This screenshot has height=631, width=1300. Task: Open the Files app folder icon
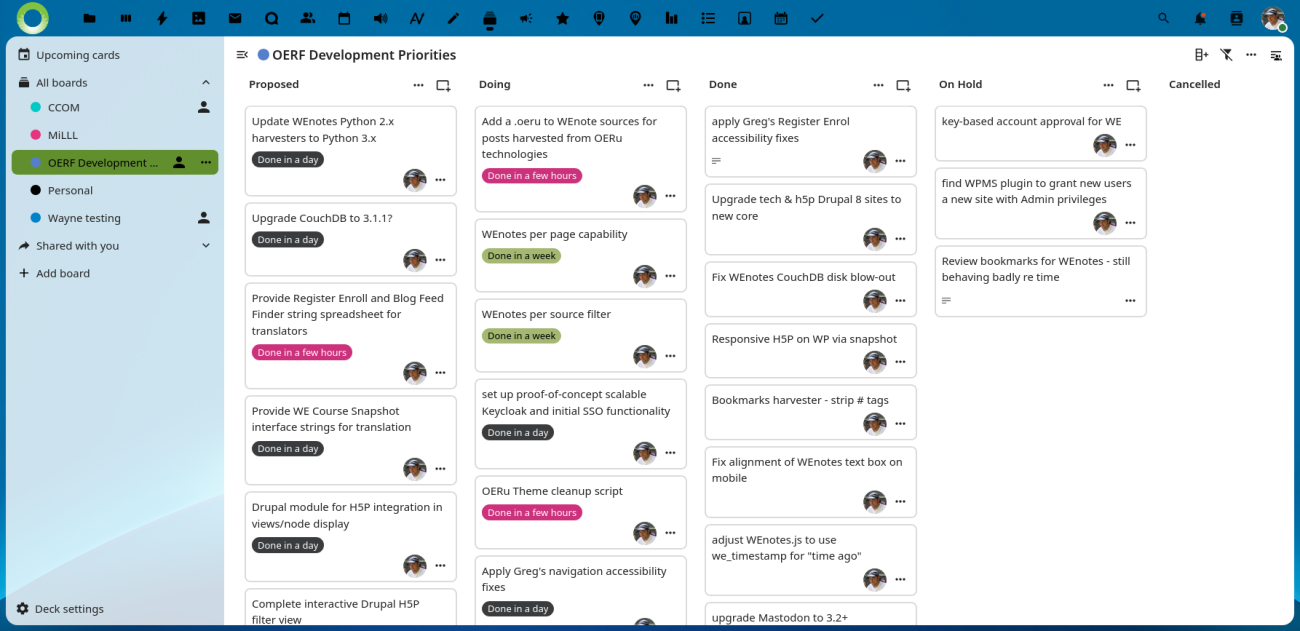[x=90, y=18]
